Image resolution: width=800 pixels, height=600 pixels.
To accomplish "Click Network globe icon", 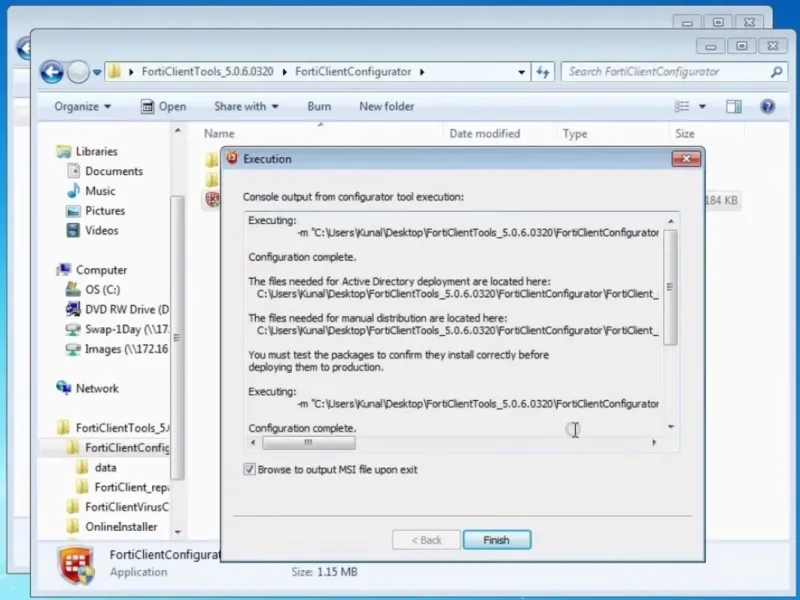I will pos(63,388).
